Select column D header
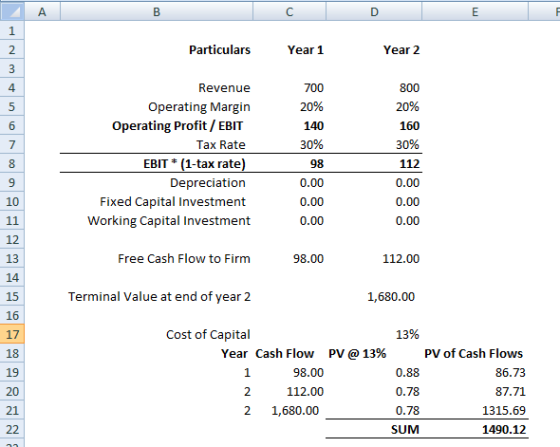Viewport: 560px width, 447px height. (x=374, y=11)
